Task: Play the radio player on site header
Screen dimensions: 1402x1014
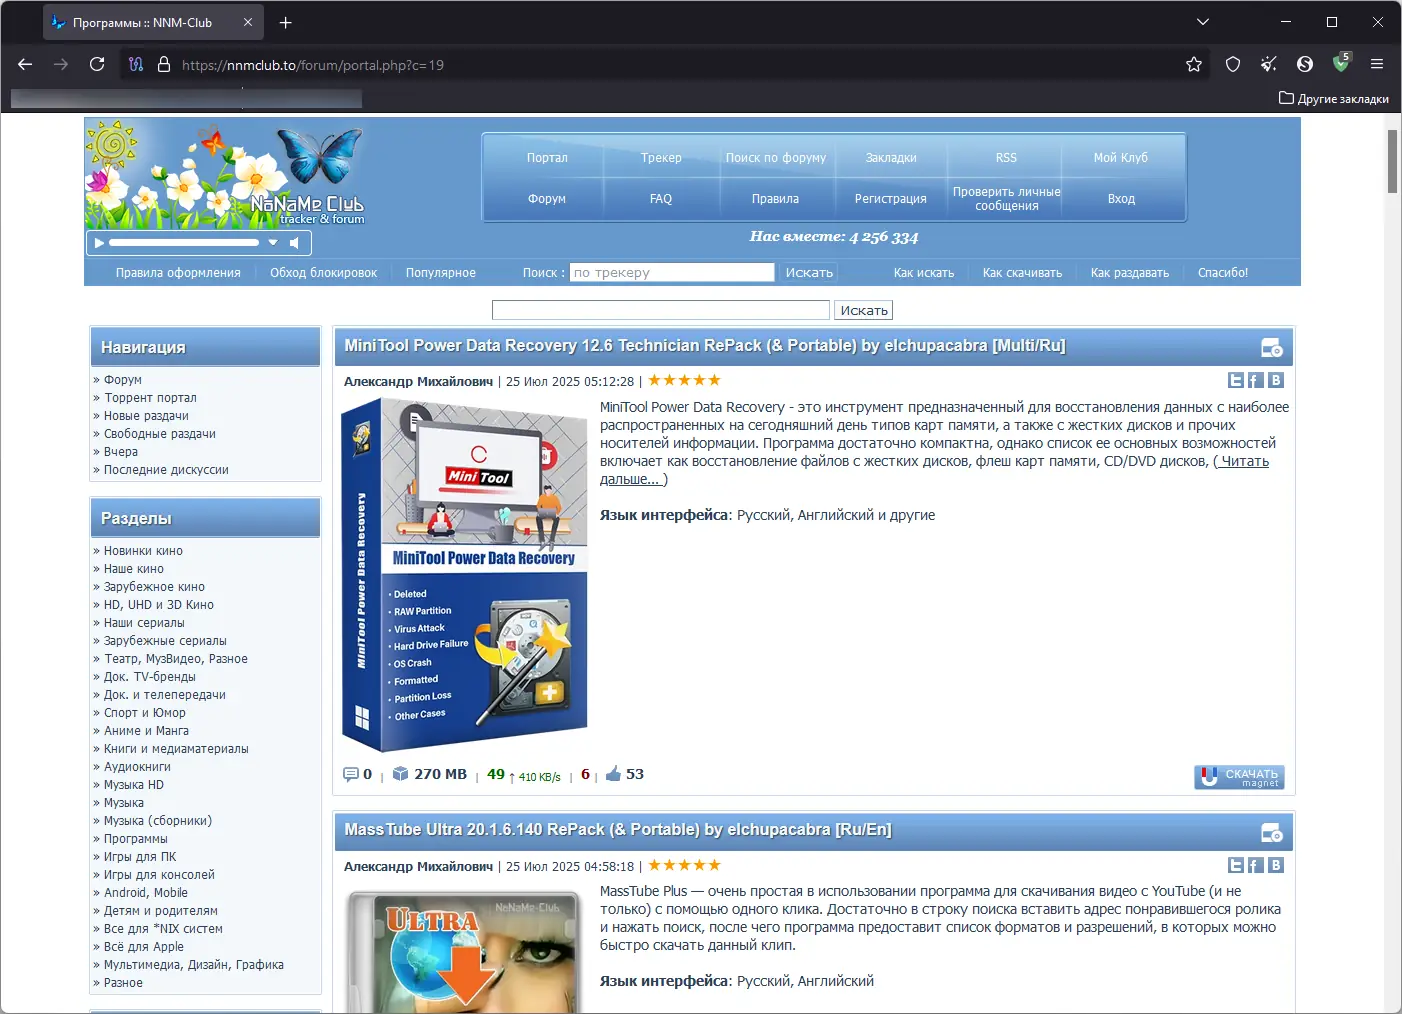Action: (x=98, y=242)
